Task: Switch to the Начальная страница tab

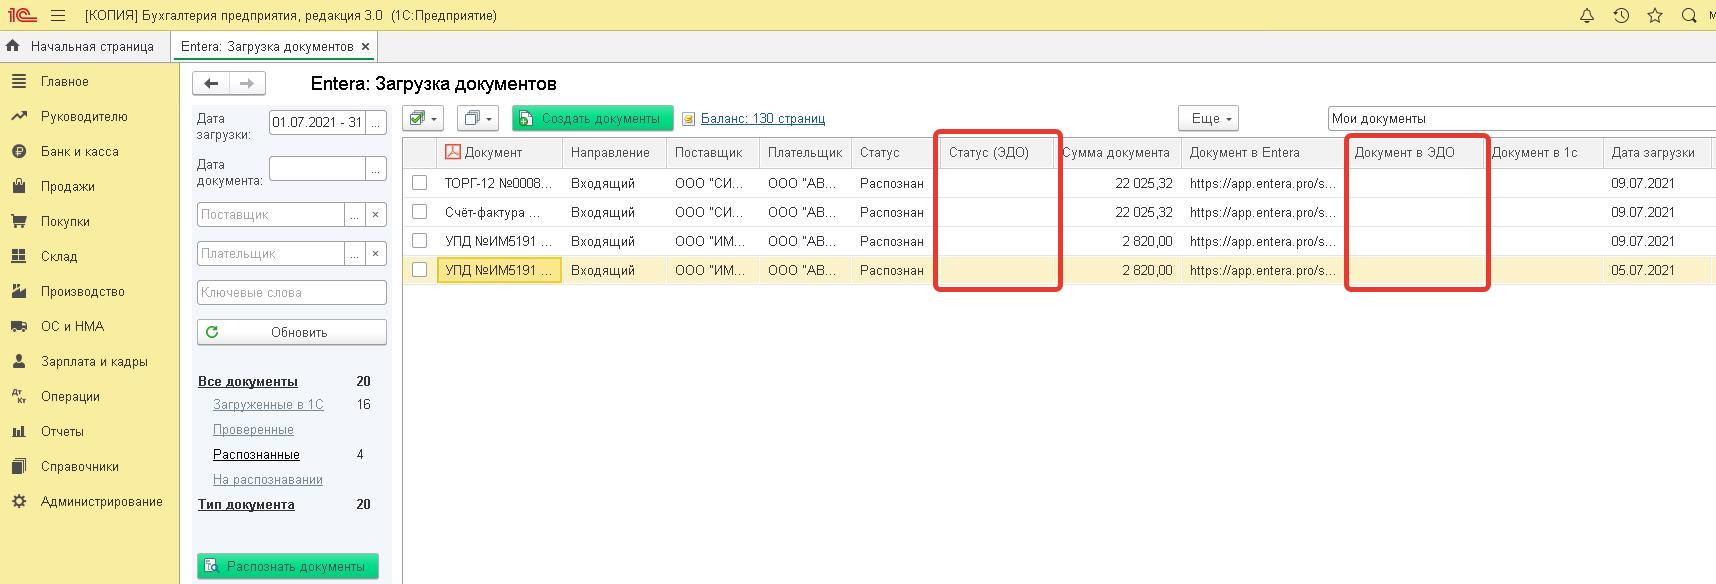Action: (x=92, y=46)
